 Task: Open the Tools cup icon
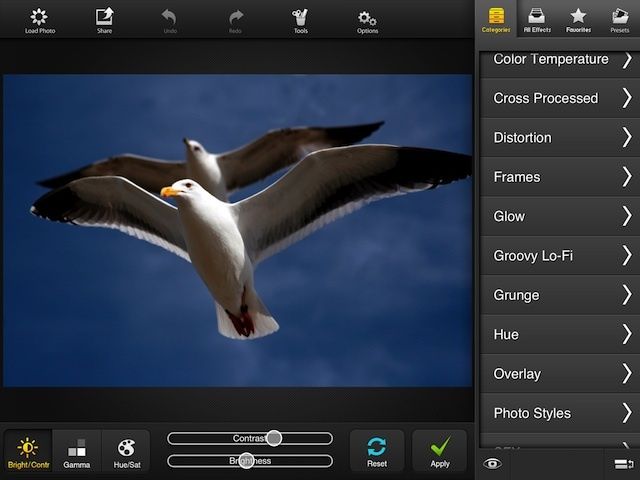tap(300, 19)
